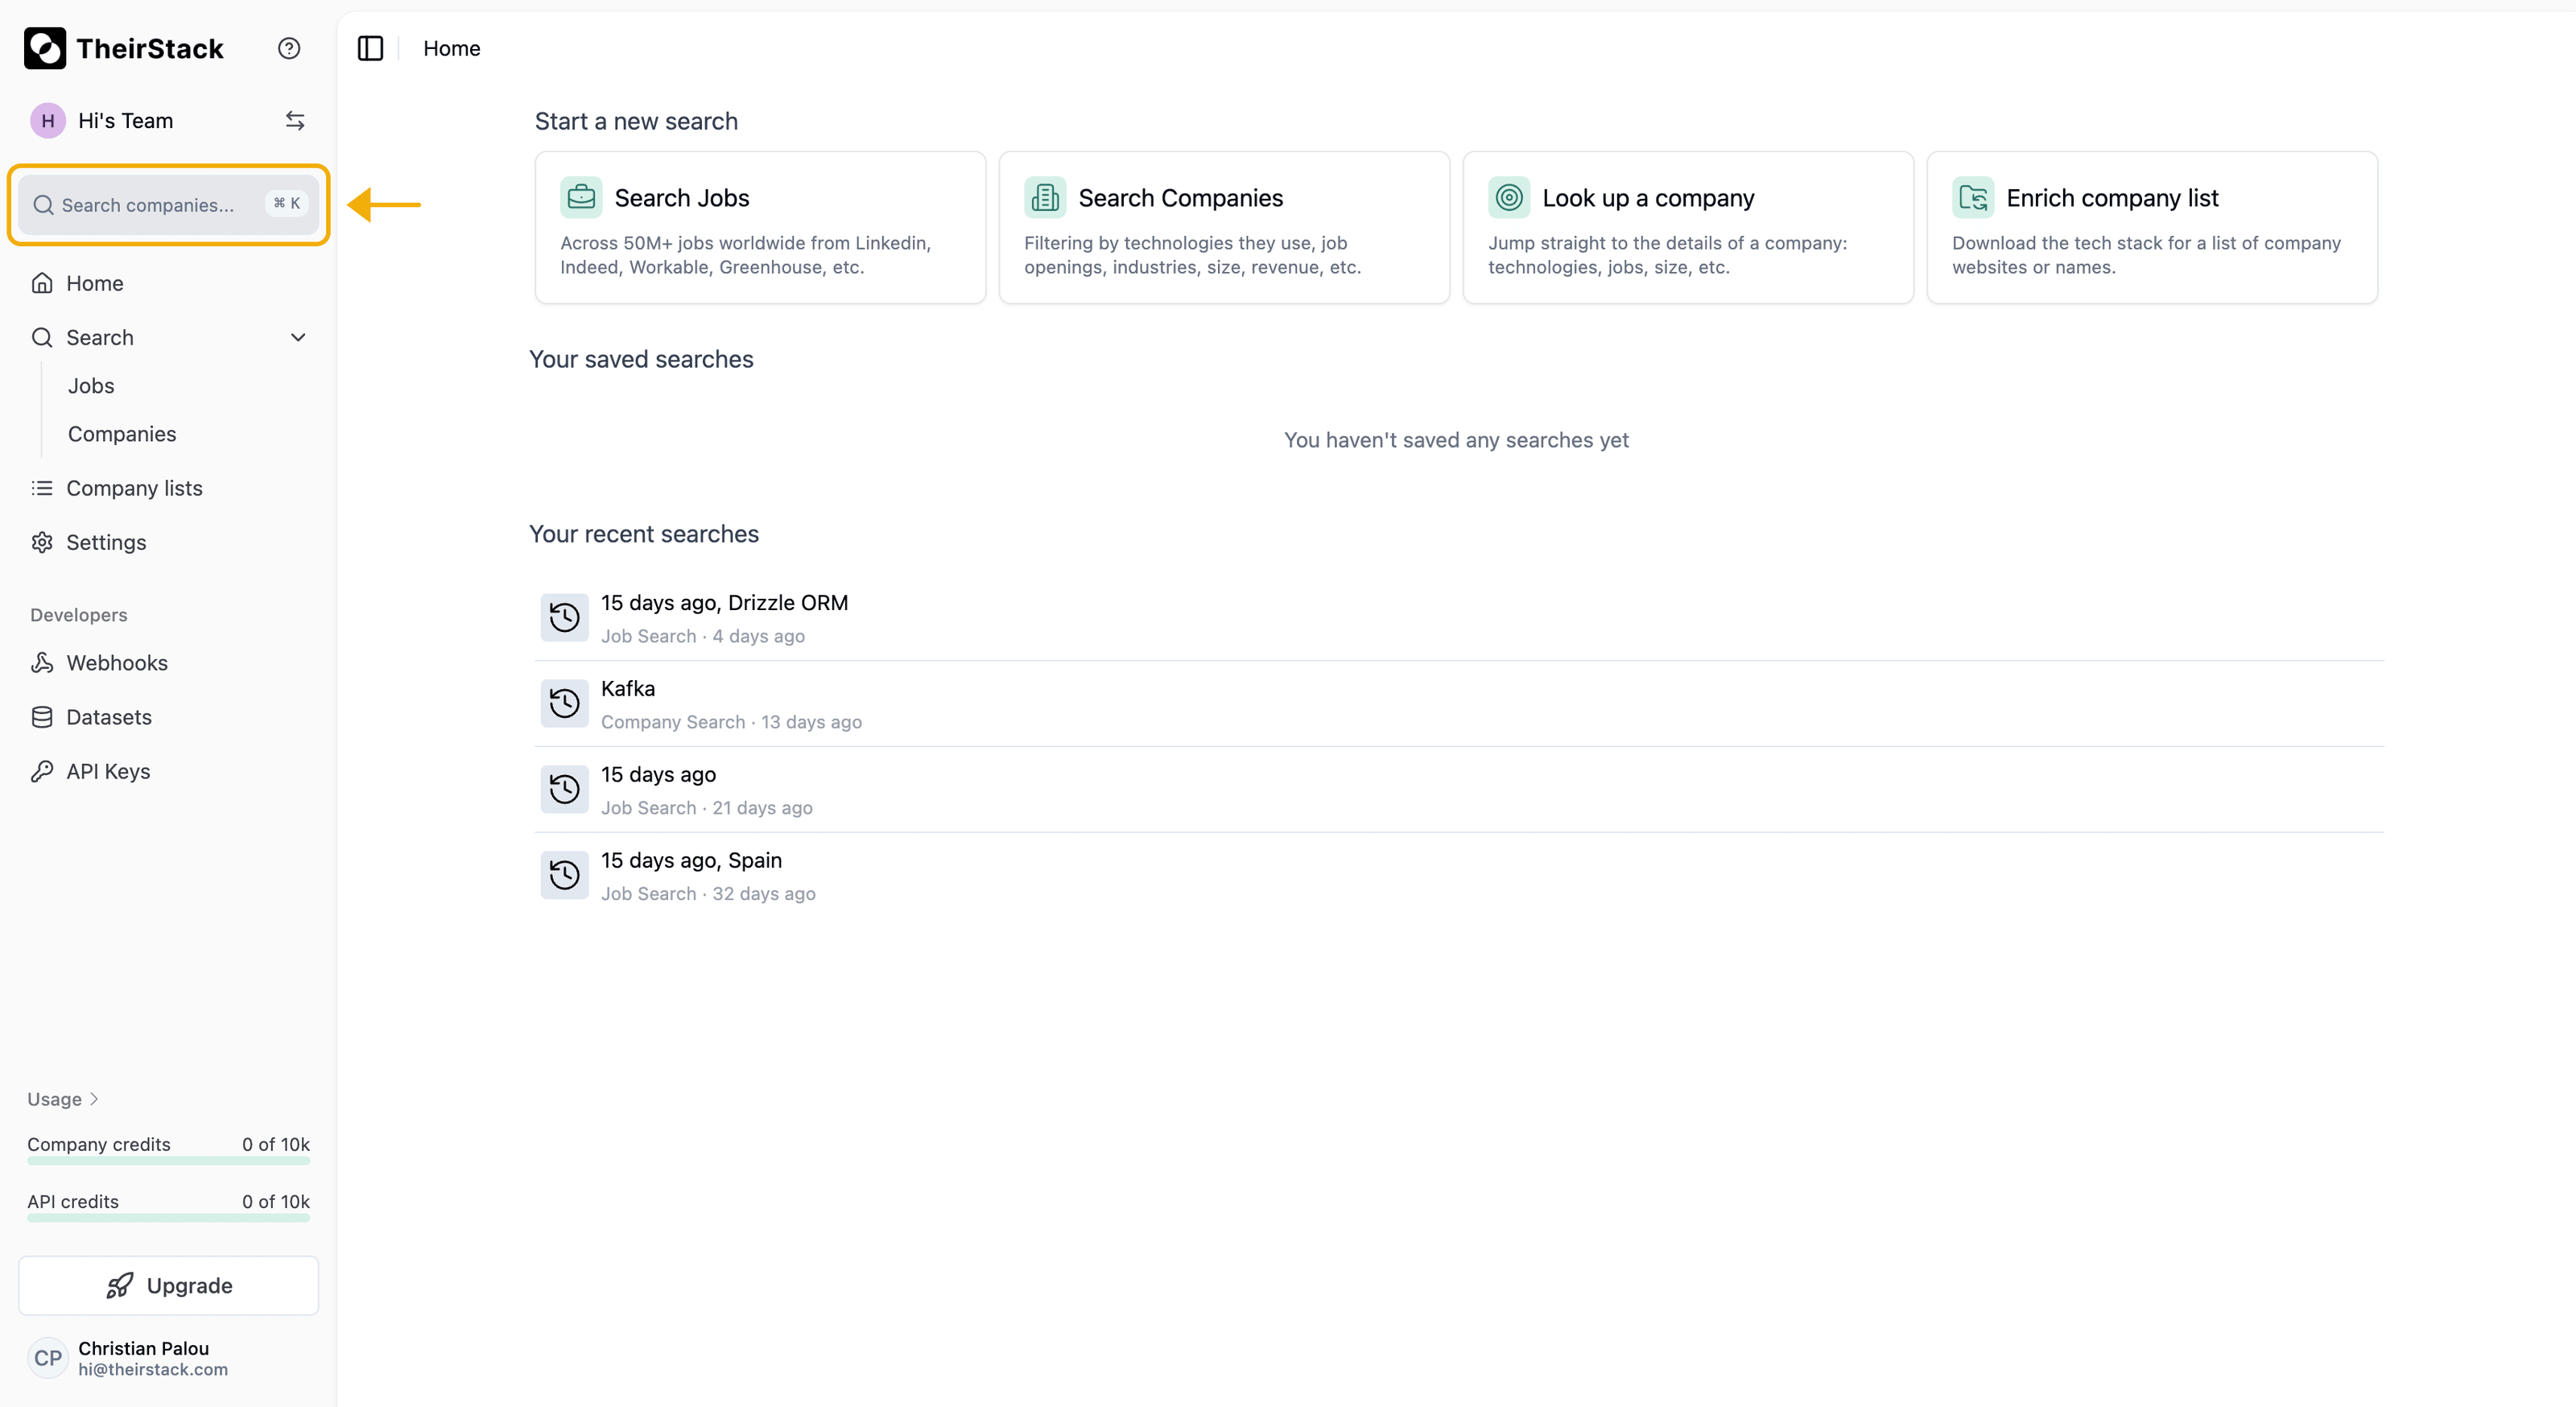Click the Company credits progress bar
This screenshot has height=1407, width=2576.
[168, 1161]
